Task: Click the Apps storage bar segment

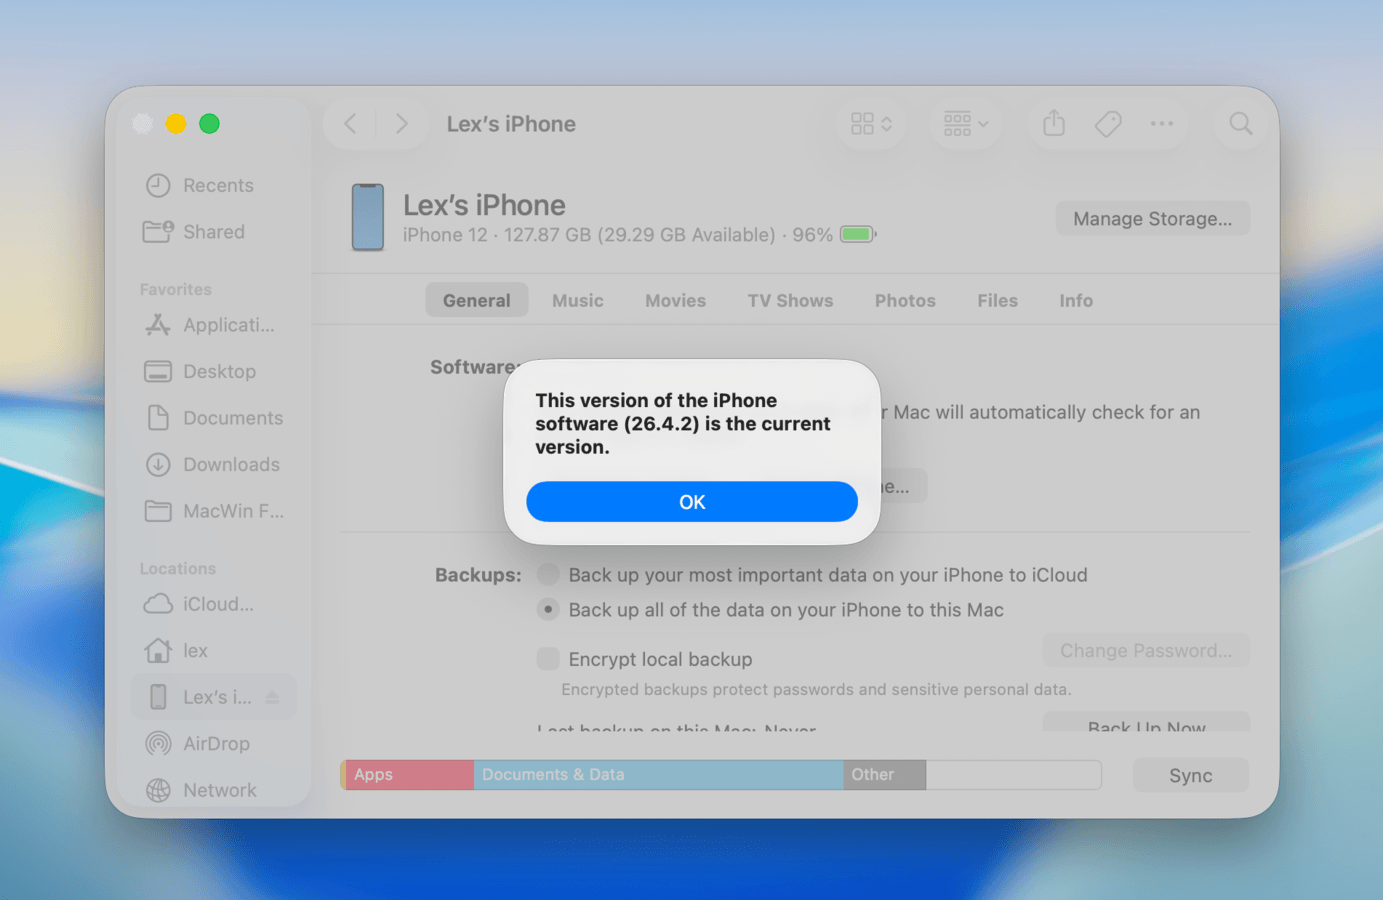Action: click(409, 775)
